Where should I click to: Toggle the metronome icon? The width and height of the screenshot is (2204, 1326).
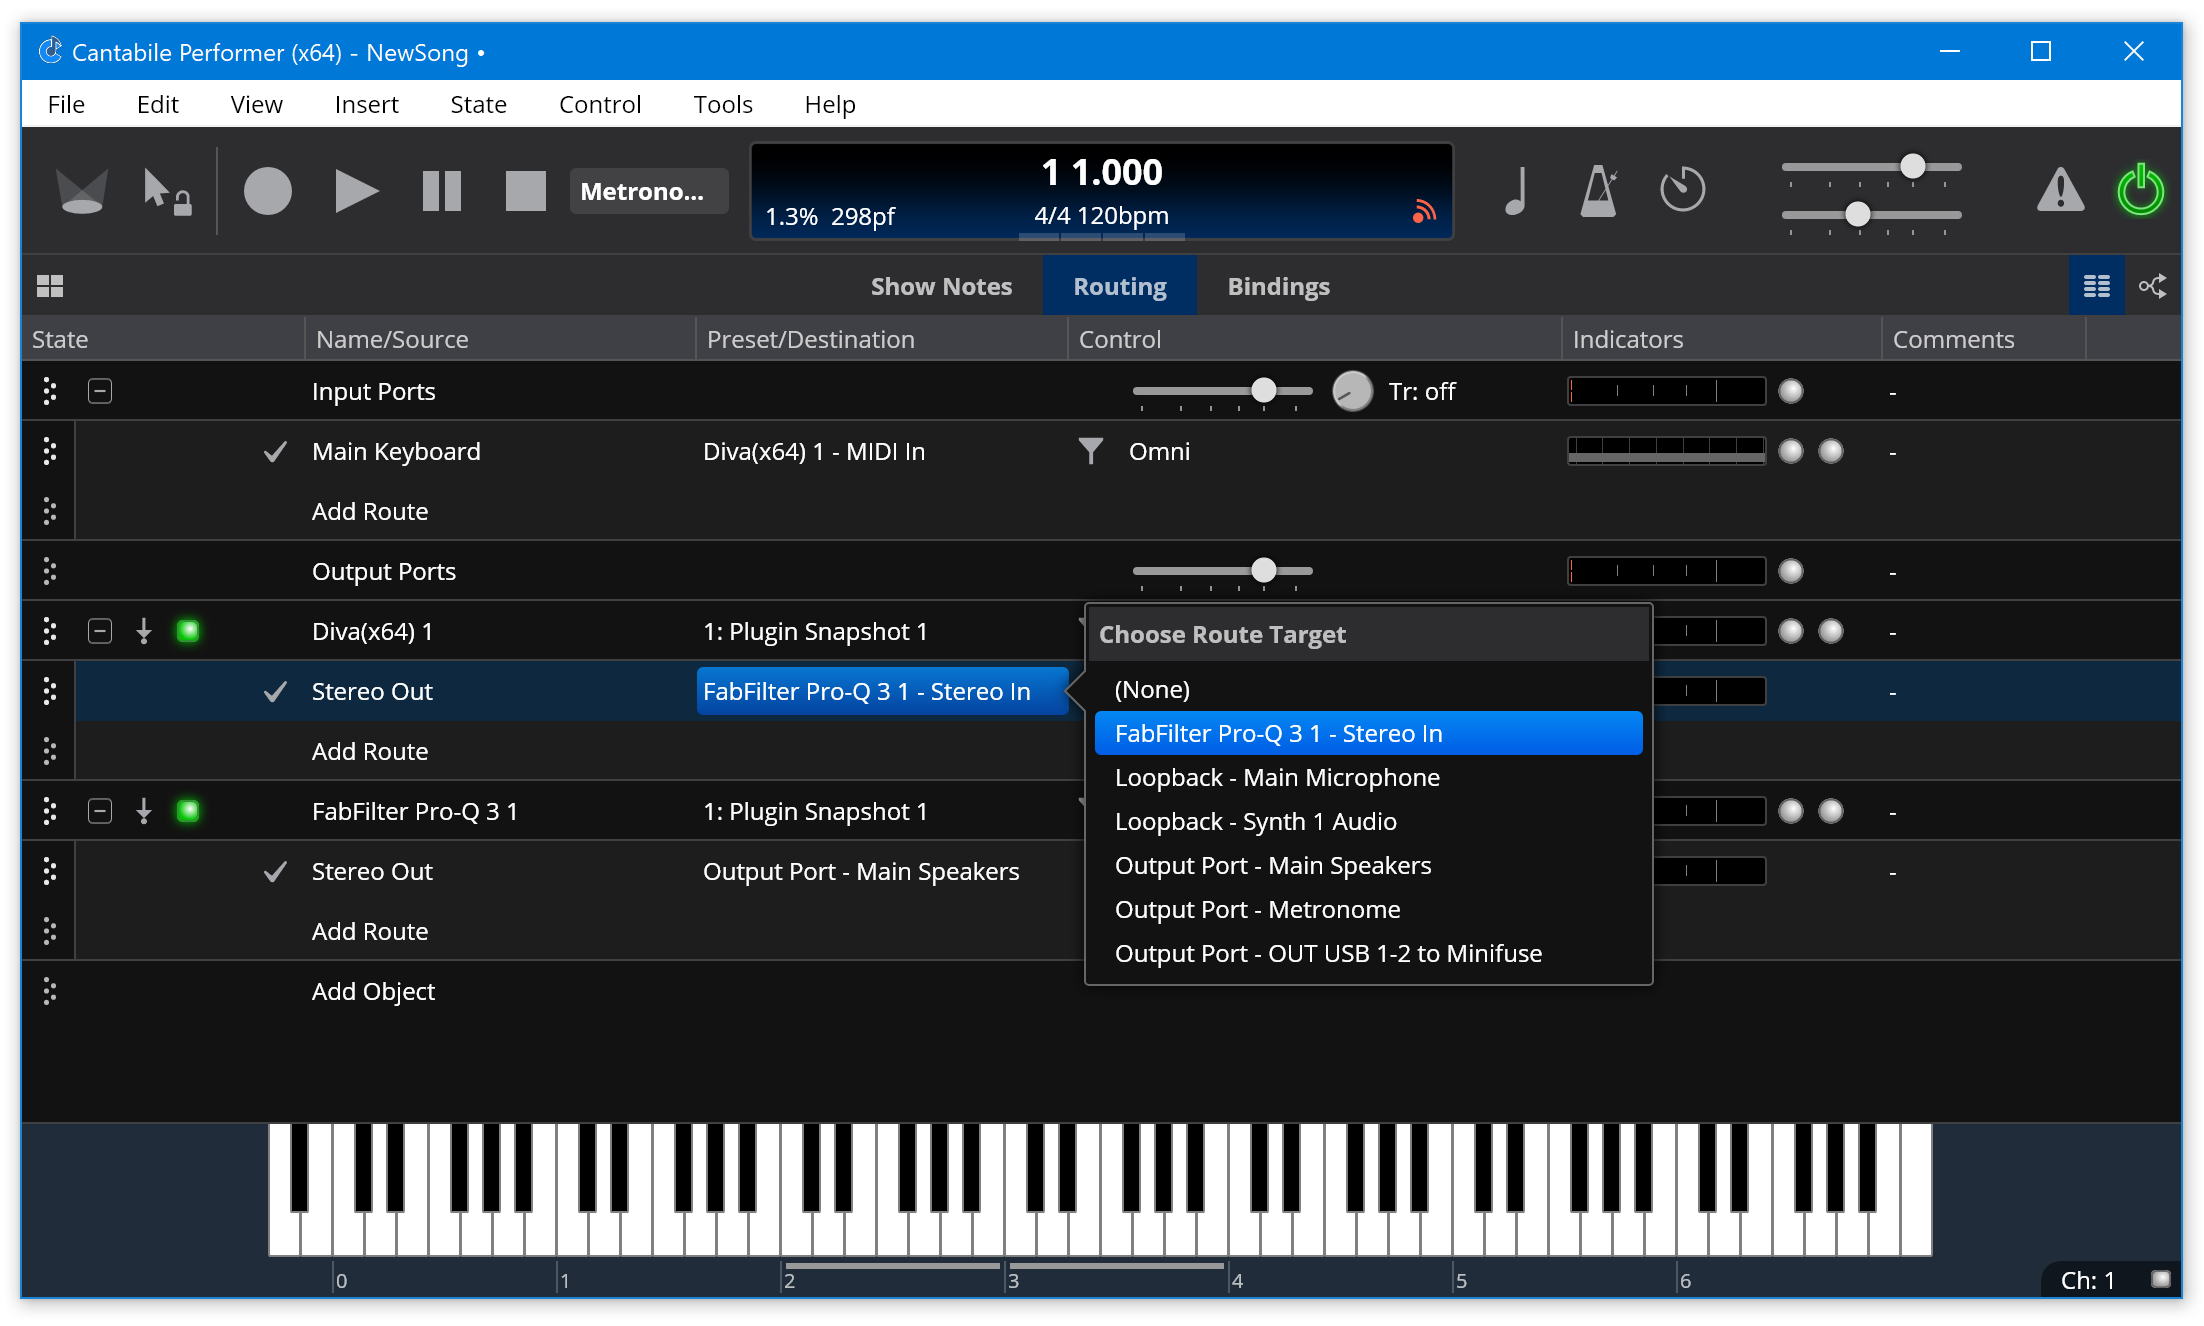point(1598,191)
